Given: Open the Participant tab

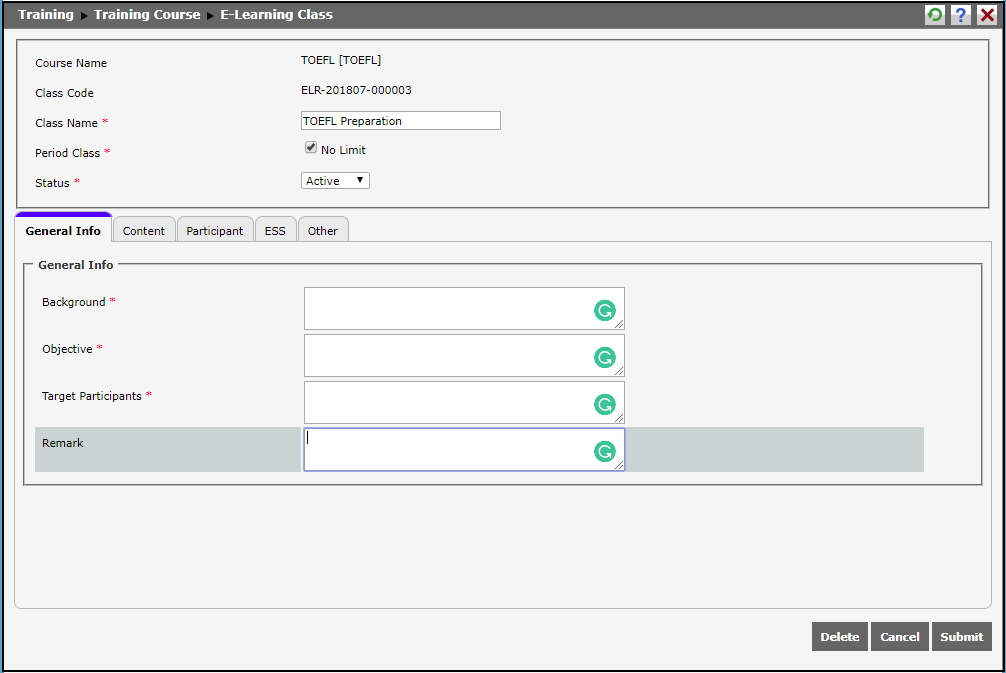Looking at the screenshot, I should tap(214, 230).
